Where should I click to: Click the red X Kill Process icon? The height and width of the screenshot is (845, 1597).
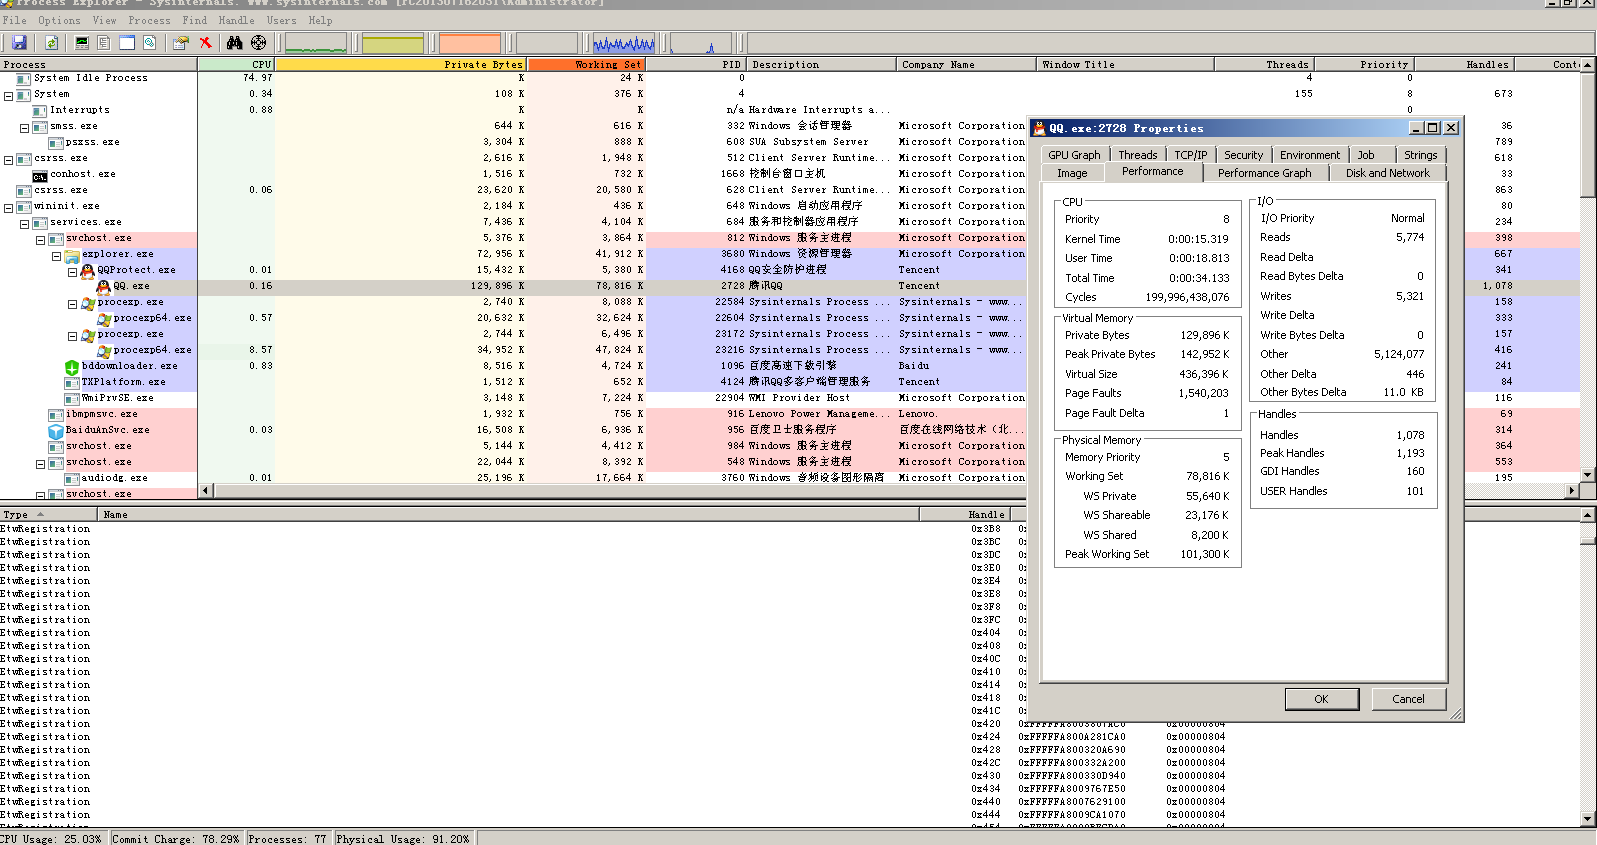(205, 42)
